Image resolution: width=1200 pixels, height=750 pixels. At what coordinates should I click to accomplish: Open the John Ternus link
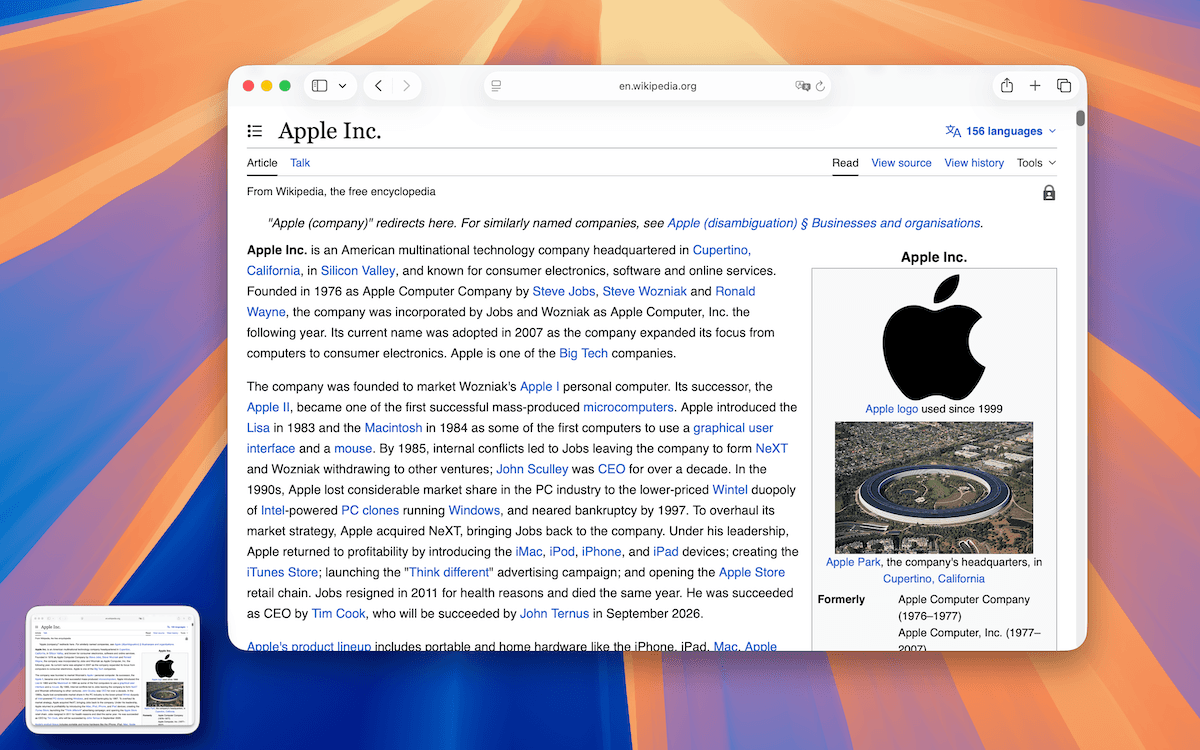pyautogui.click(x=555, y=614)
